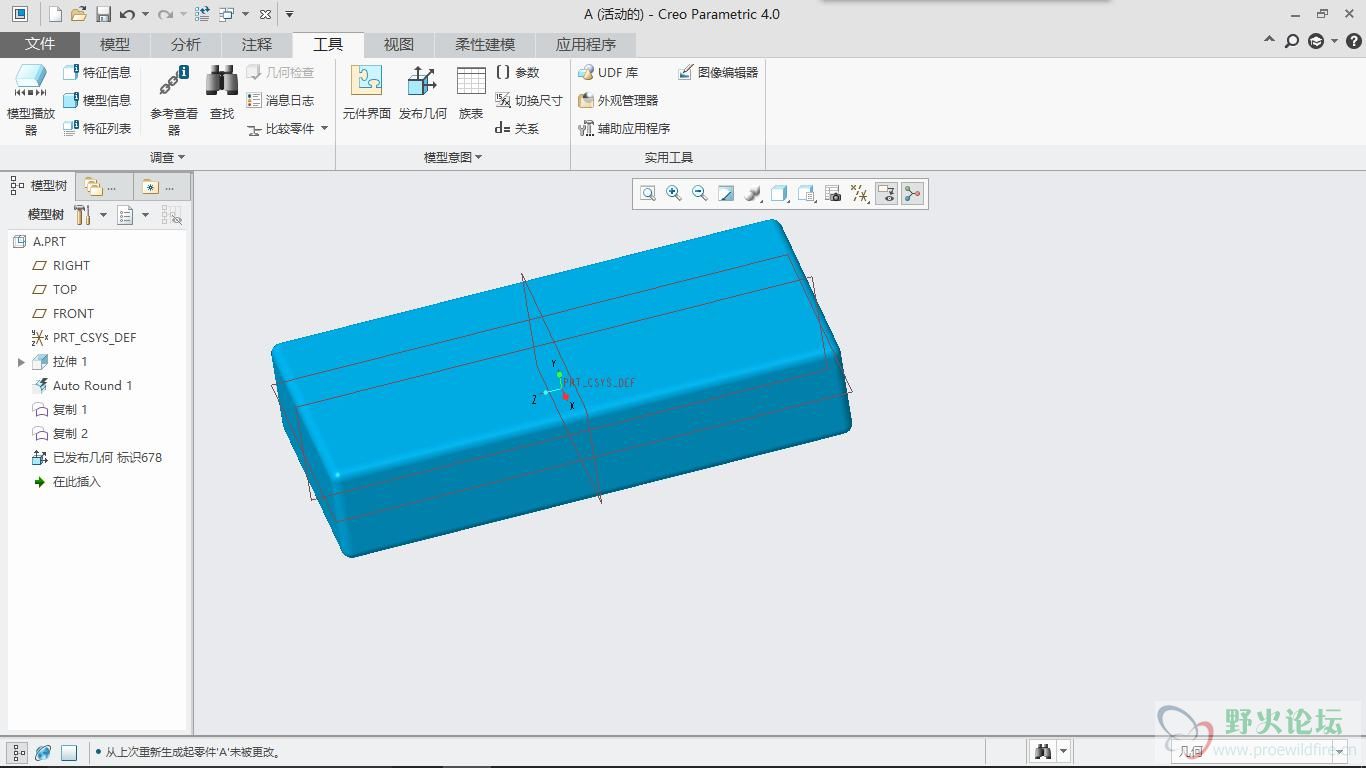The height and width of the screenshot is (768, 1366).
Task: Open the windows switcher dropdown arrow
Action: tap(245, 14)
